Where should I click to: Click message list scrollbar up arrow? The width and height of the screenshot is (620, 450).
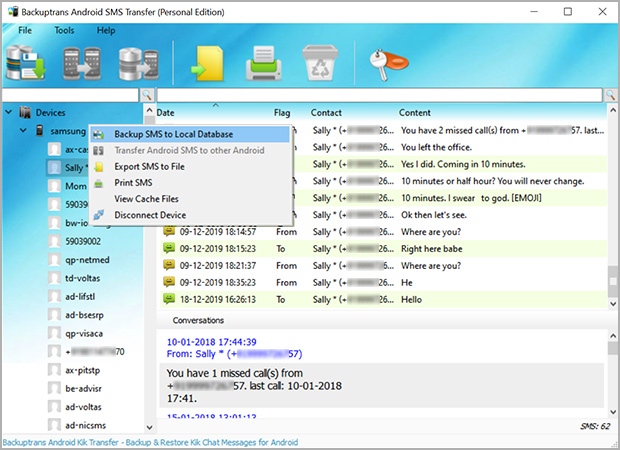click(613, 110)
